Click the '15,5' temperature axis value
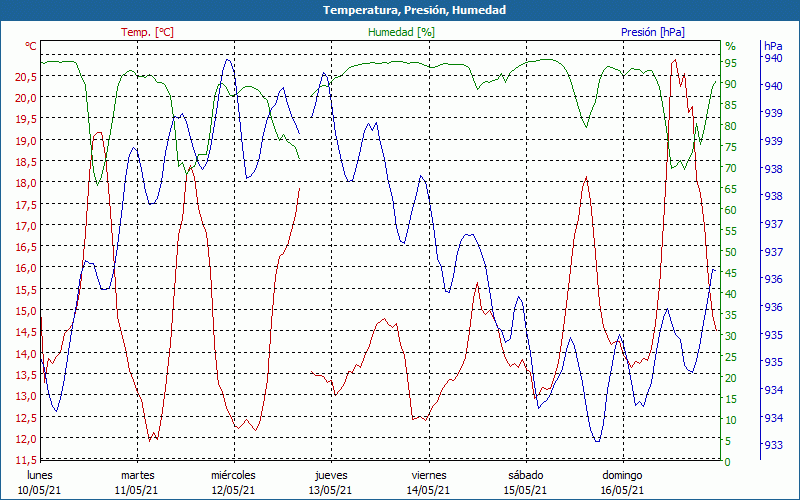Screen dimensions: 800x500 coord(26,289)
